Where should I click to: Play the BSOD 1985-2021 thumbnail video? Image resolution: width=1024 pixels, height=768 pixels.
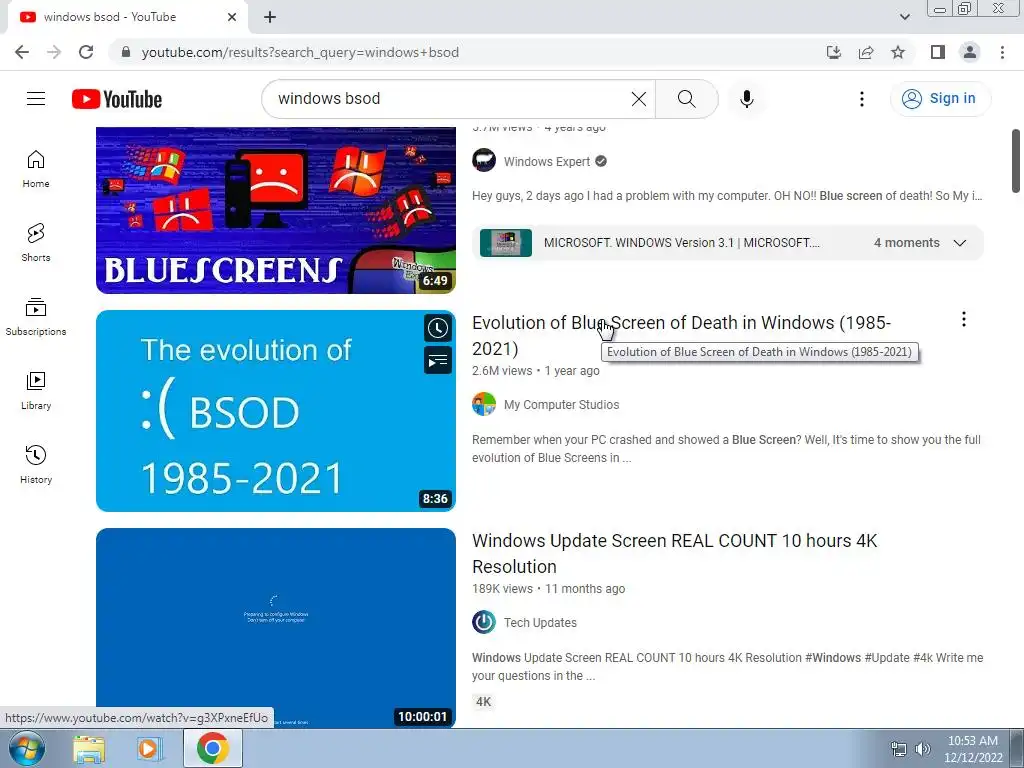pyautogui.click(x=276, y=411)
